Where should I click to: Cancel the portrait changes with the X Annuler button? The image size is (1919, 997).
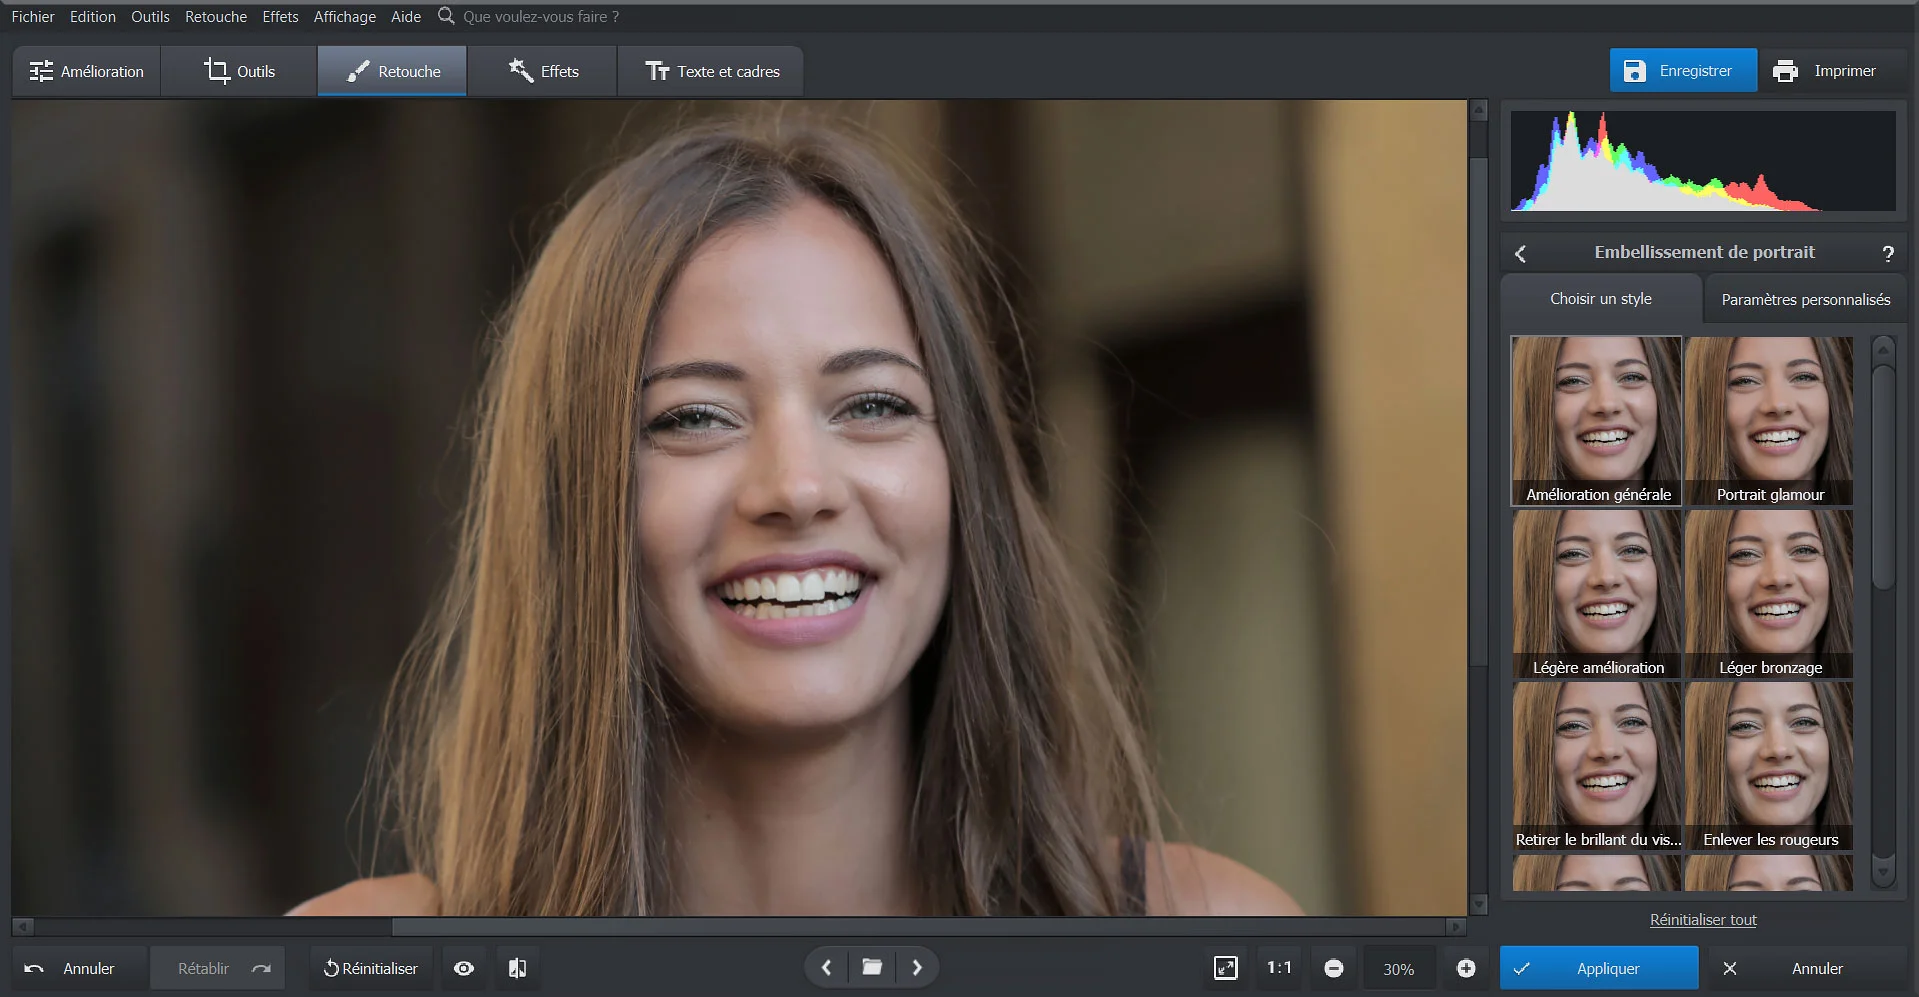pyautogui.click(x=1803, y=968)
